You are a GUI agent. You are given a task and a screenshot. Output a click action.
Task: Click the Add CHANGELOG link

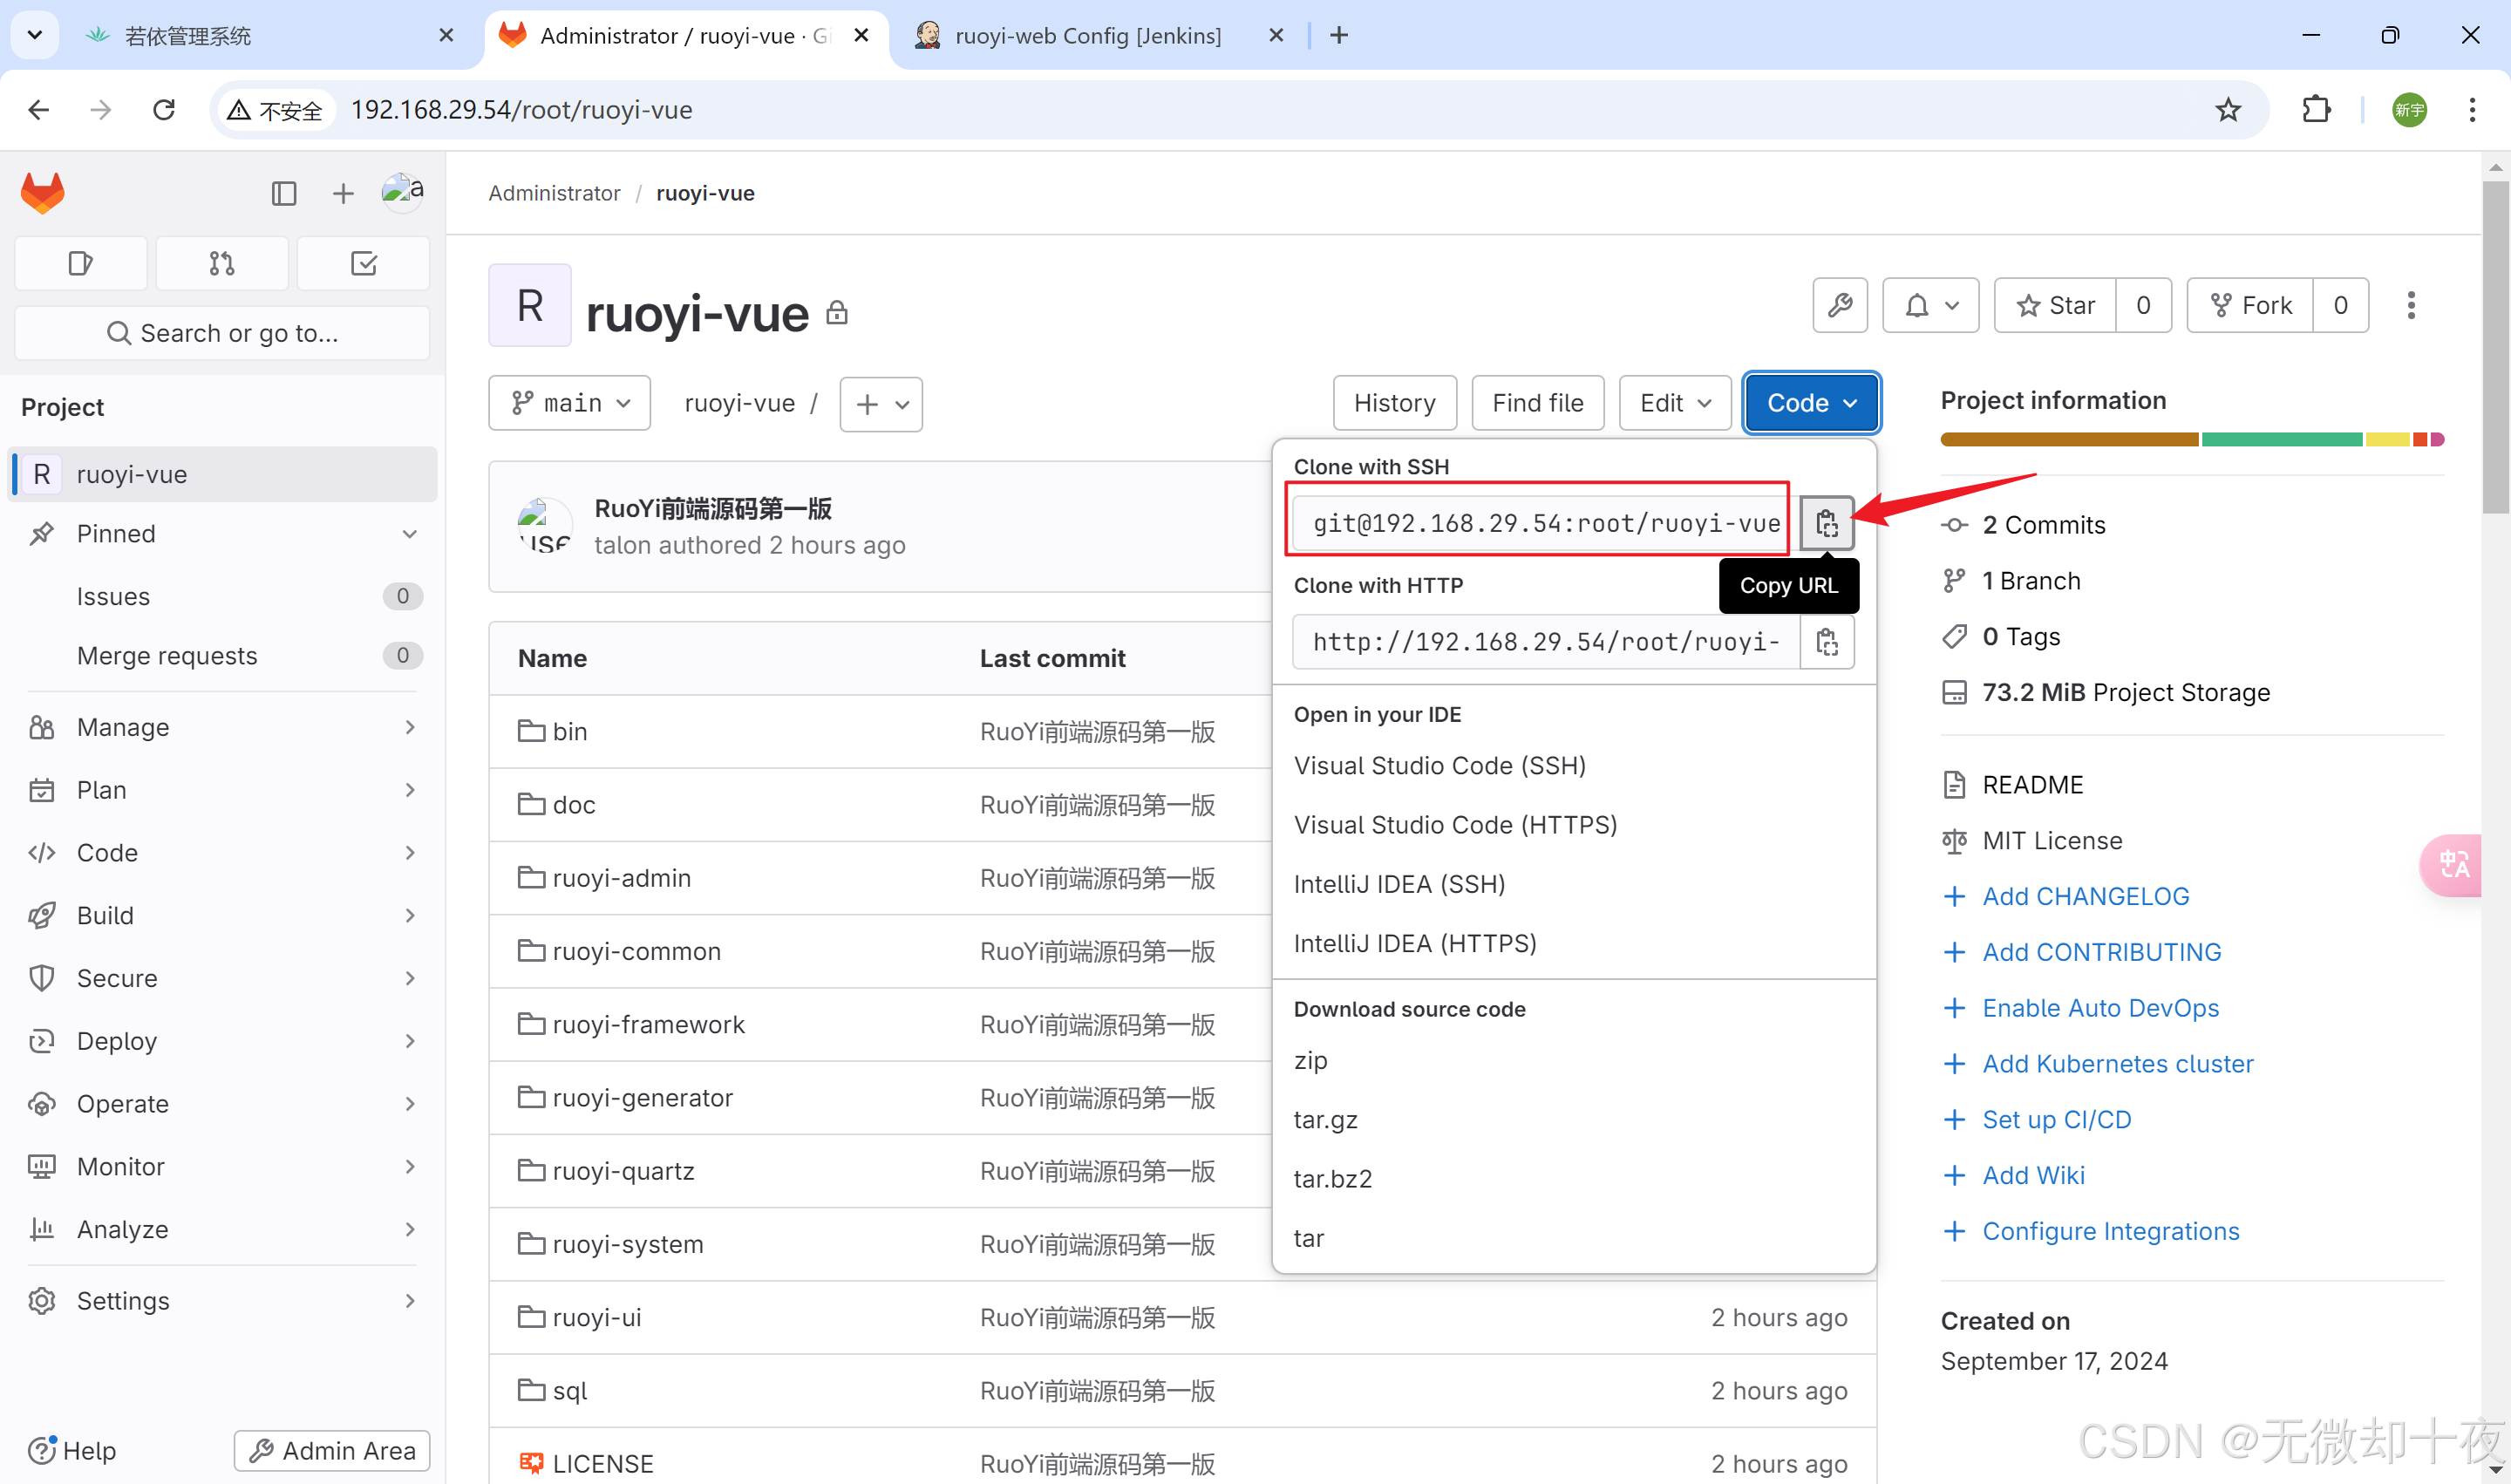tap(2085, 896)
